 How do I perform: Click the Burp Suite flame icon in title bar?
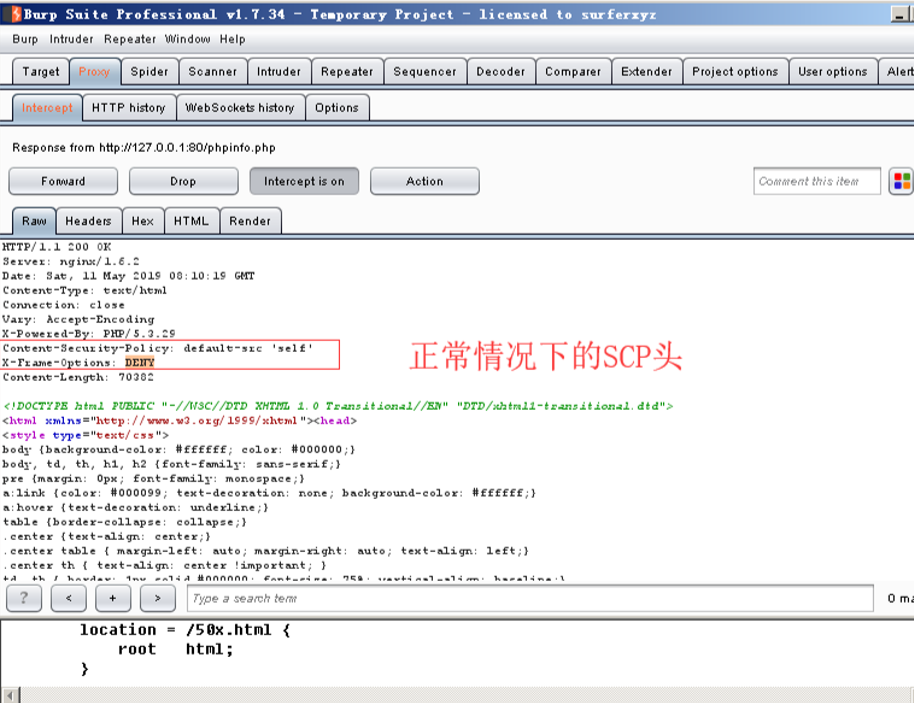(x=10, y=13)
